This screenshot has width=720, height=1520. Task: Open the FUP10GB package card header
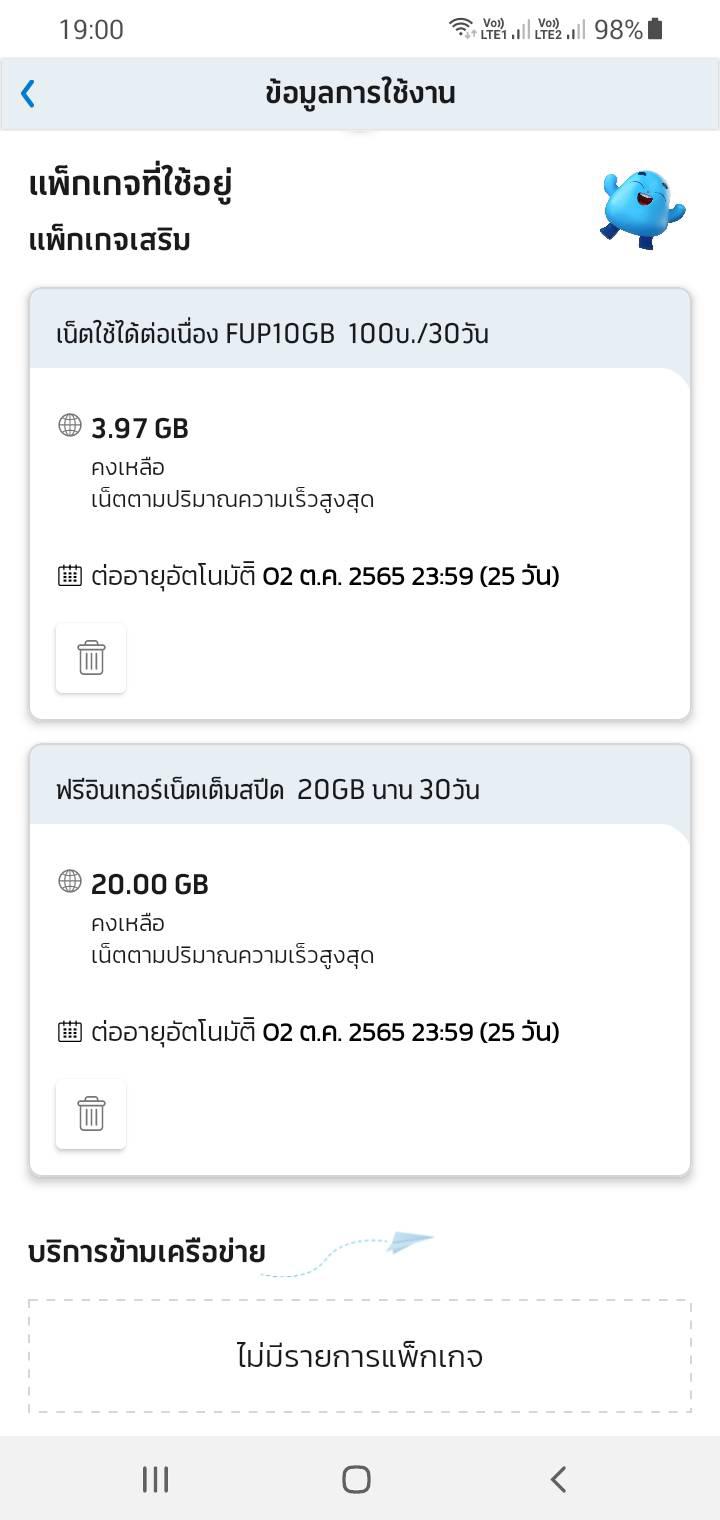click(x=360, y=333)
